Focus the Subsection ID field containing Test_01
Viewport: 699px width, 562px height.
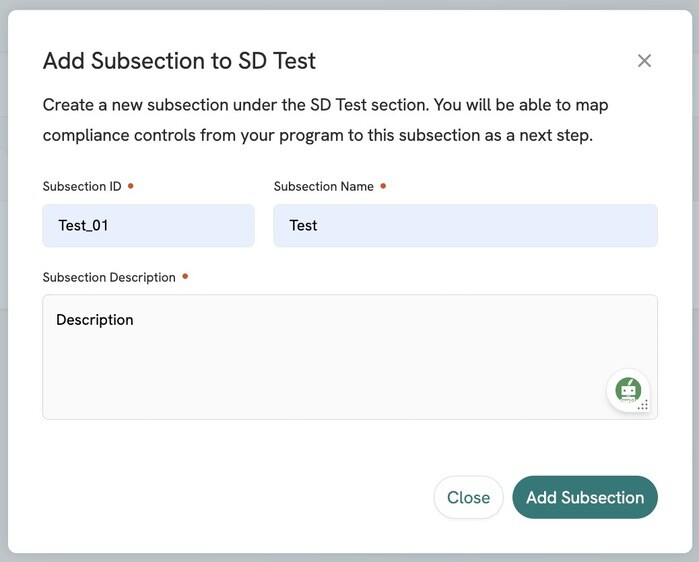(x=148, y=226)
